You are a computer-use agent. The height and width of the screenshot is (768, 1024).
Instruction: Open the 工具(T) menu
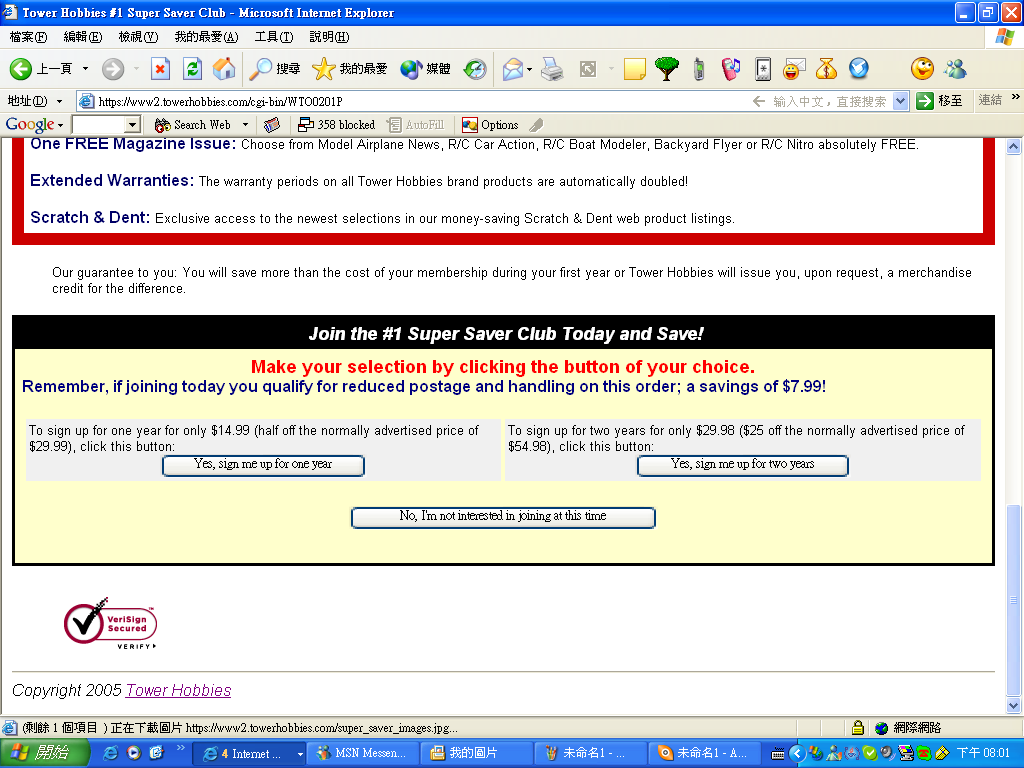[x=274, y=37]
